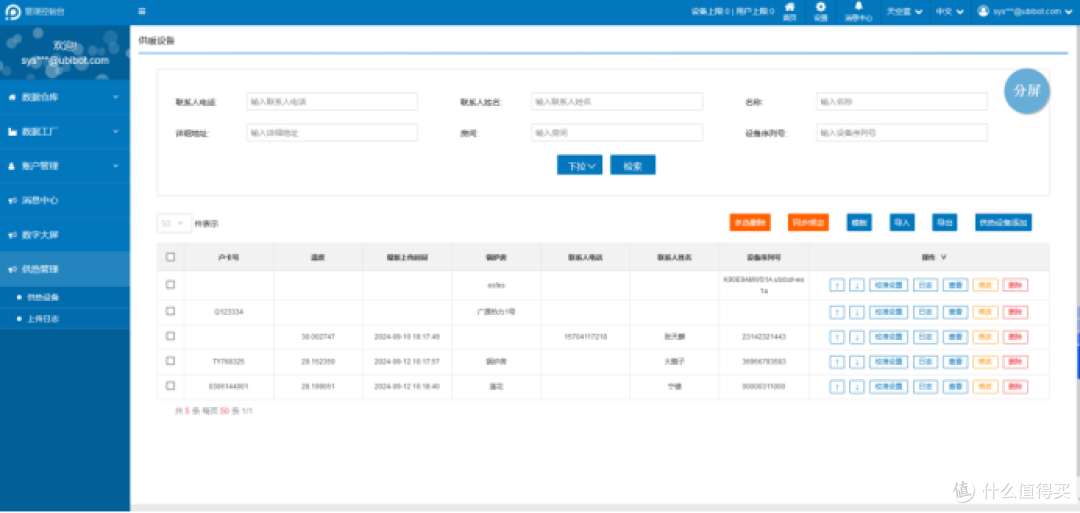Select 供热管理 in the sidebar
The width and height of the screenshot is (1080, 513).
tap(65, 269)
